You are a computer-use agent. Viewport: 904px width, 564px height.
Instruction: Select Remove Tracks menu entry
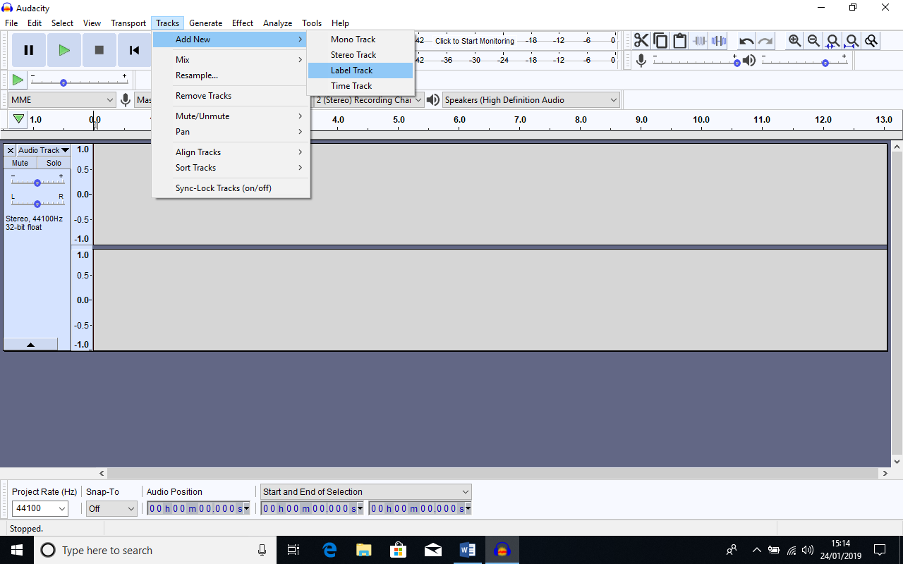(231, 96)
